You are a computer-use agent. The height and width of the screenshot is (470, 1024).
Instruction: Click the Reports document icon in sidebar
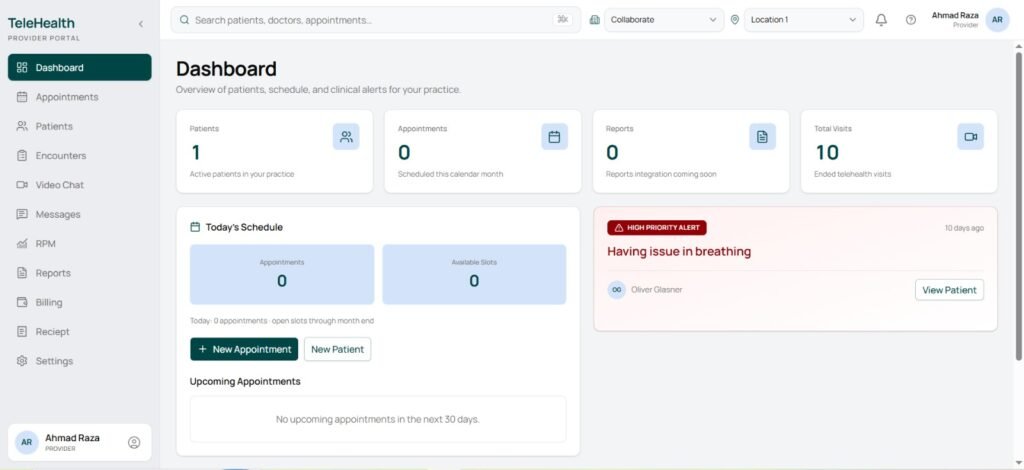point(22,273)
